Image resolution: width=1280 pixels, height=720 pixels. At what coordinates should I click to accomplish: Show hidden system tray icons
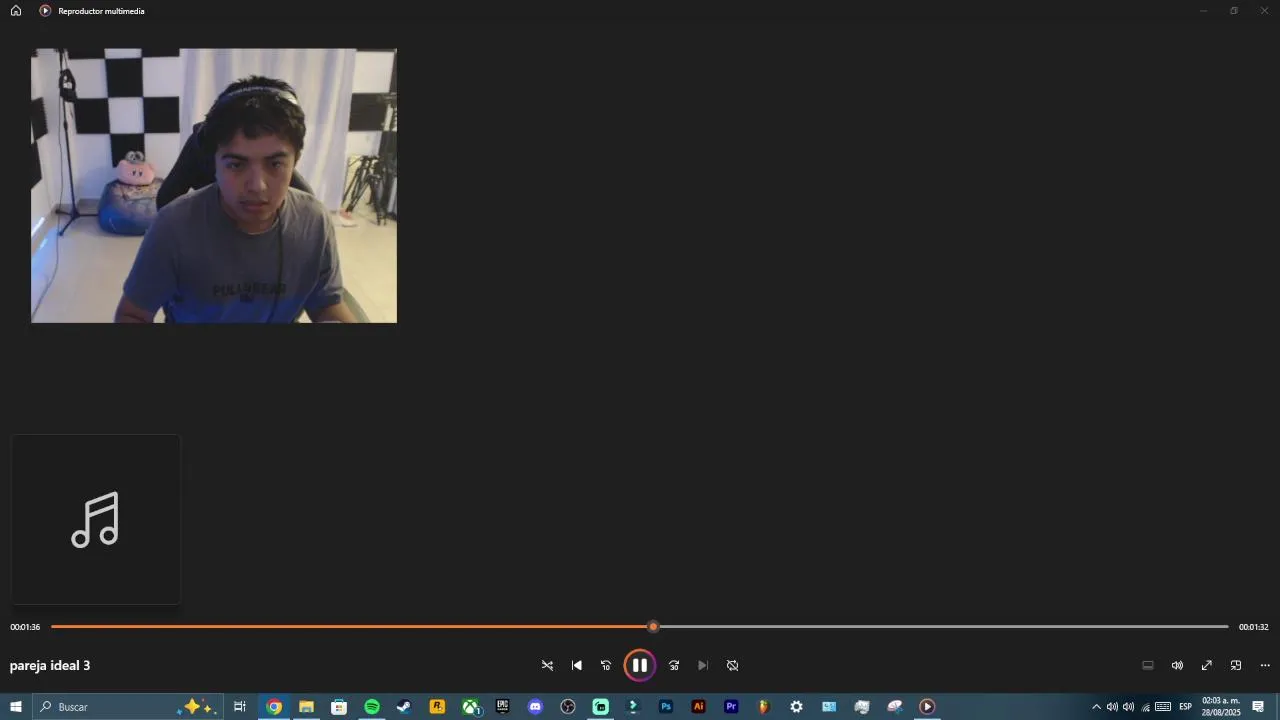click(x=1096, y=707)
